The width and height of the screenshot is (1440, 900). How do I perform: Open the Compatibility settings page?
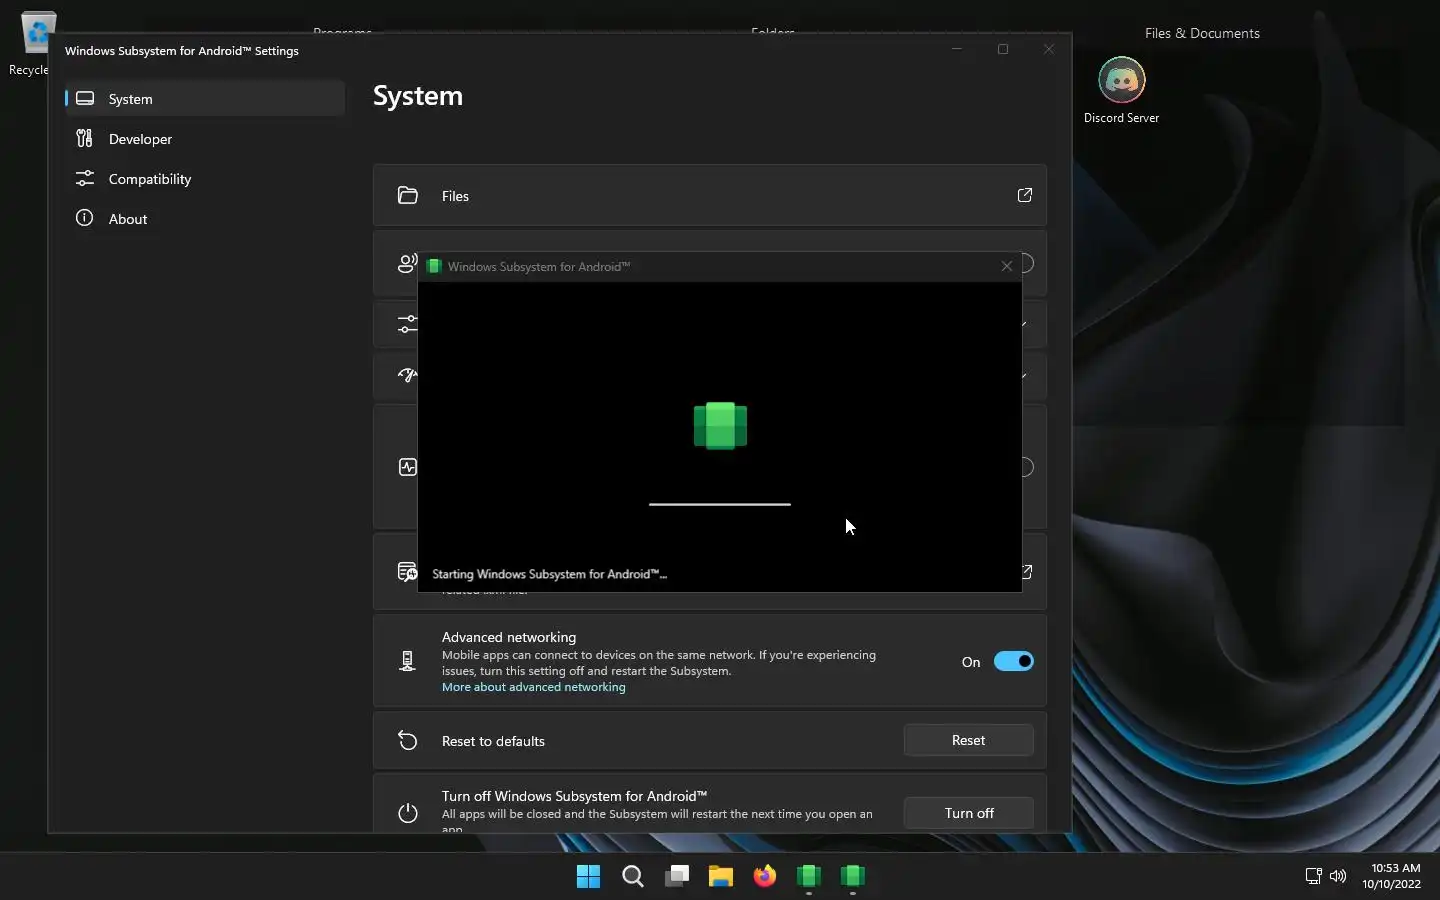[205, 179]
